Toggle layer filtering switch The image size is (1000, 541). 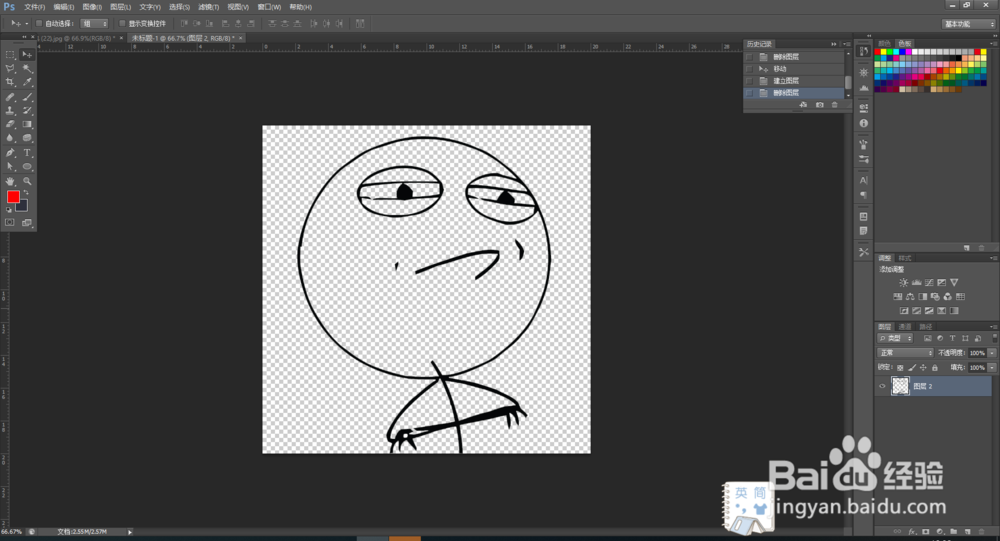[994, 338]
